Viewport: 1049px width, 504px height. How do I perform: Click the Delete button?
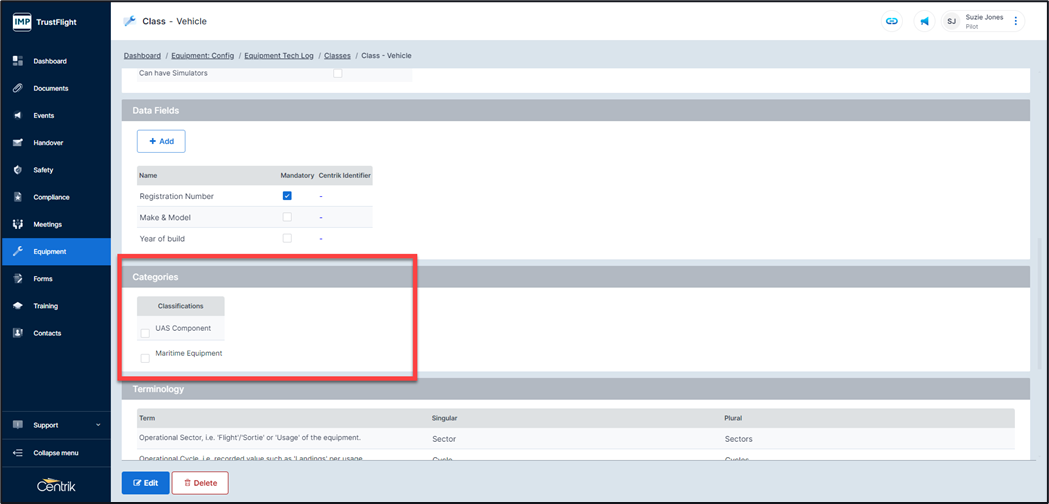[200, 483]
